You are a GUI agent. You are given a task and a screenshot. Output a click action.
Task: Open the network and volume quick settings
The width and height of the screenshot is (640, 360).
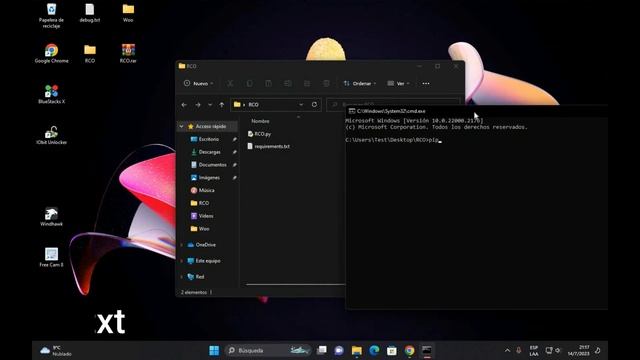553,350
